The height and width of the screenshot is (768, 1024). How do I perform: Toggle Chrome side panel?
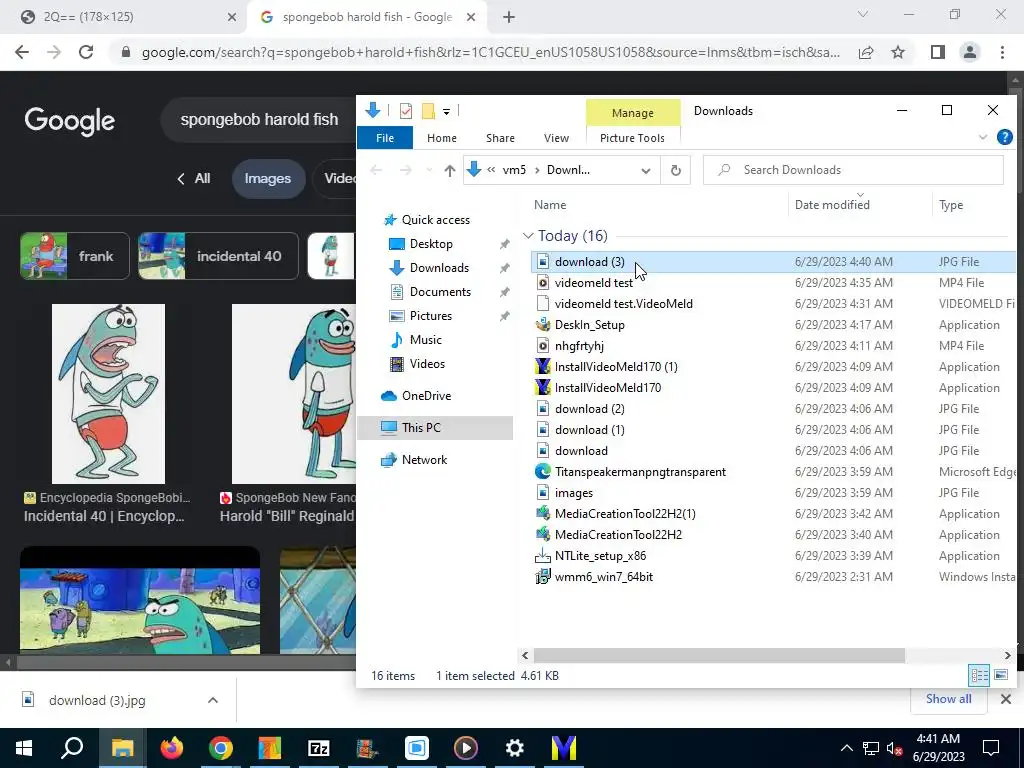pyautogui.click(x=938, y=52)
